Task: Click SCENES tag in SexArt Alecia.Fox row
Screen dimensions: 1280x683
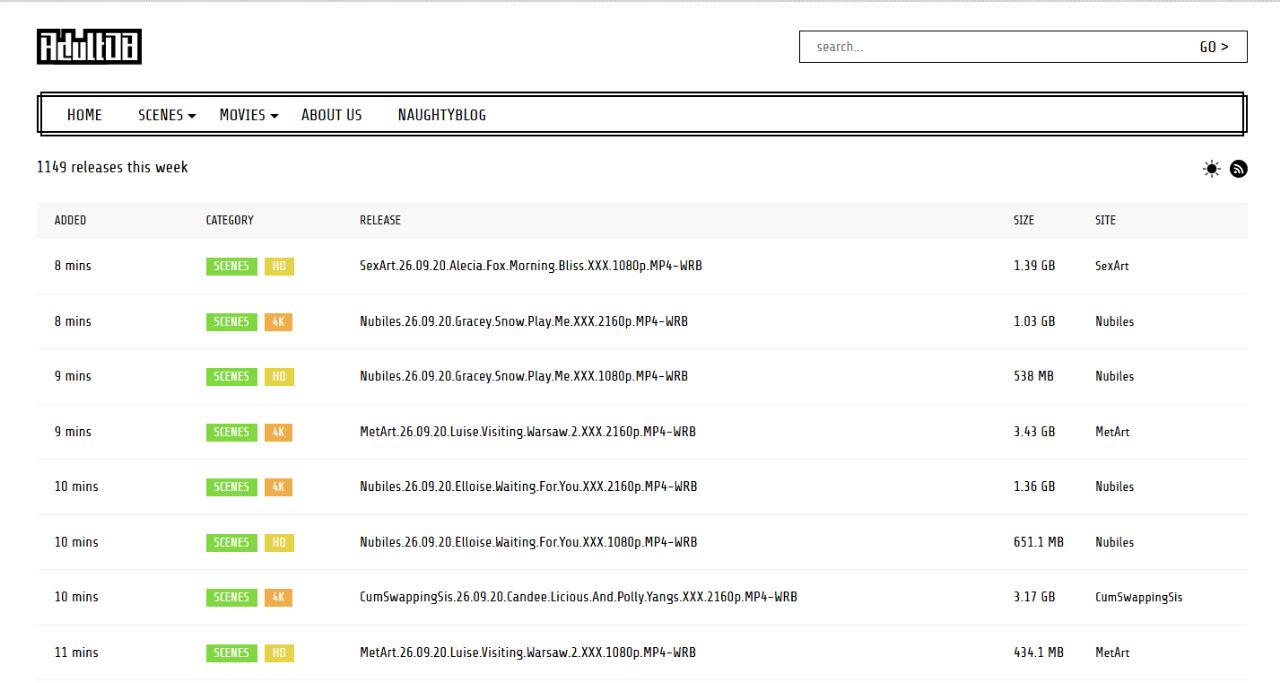Action: pyautogui.click(x=232, y=266)
